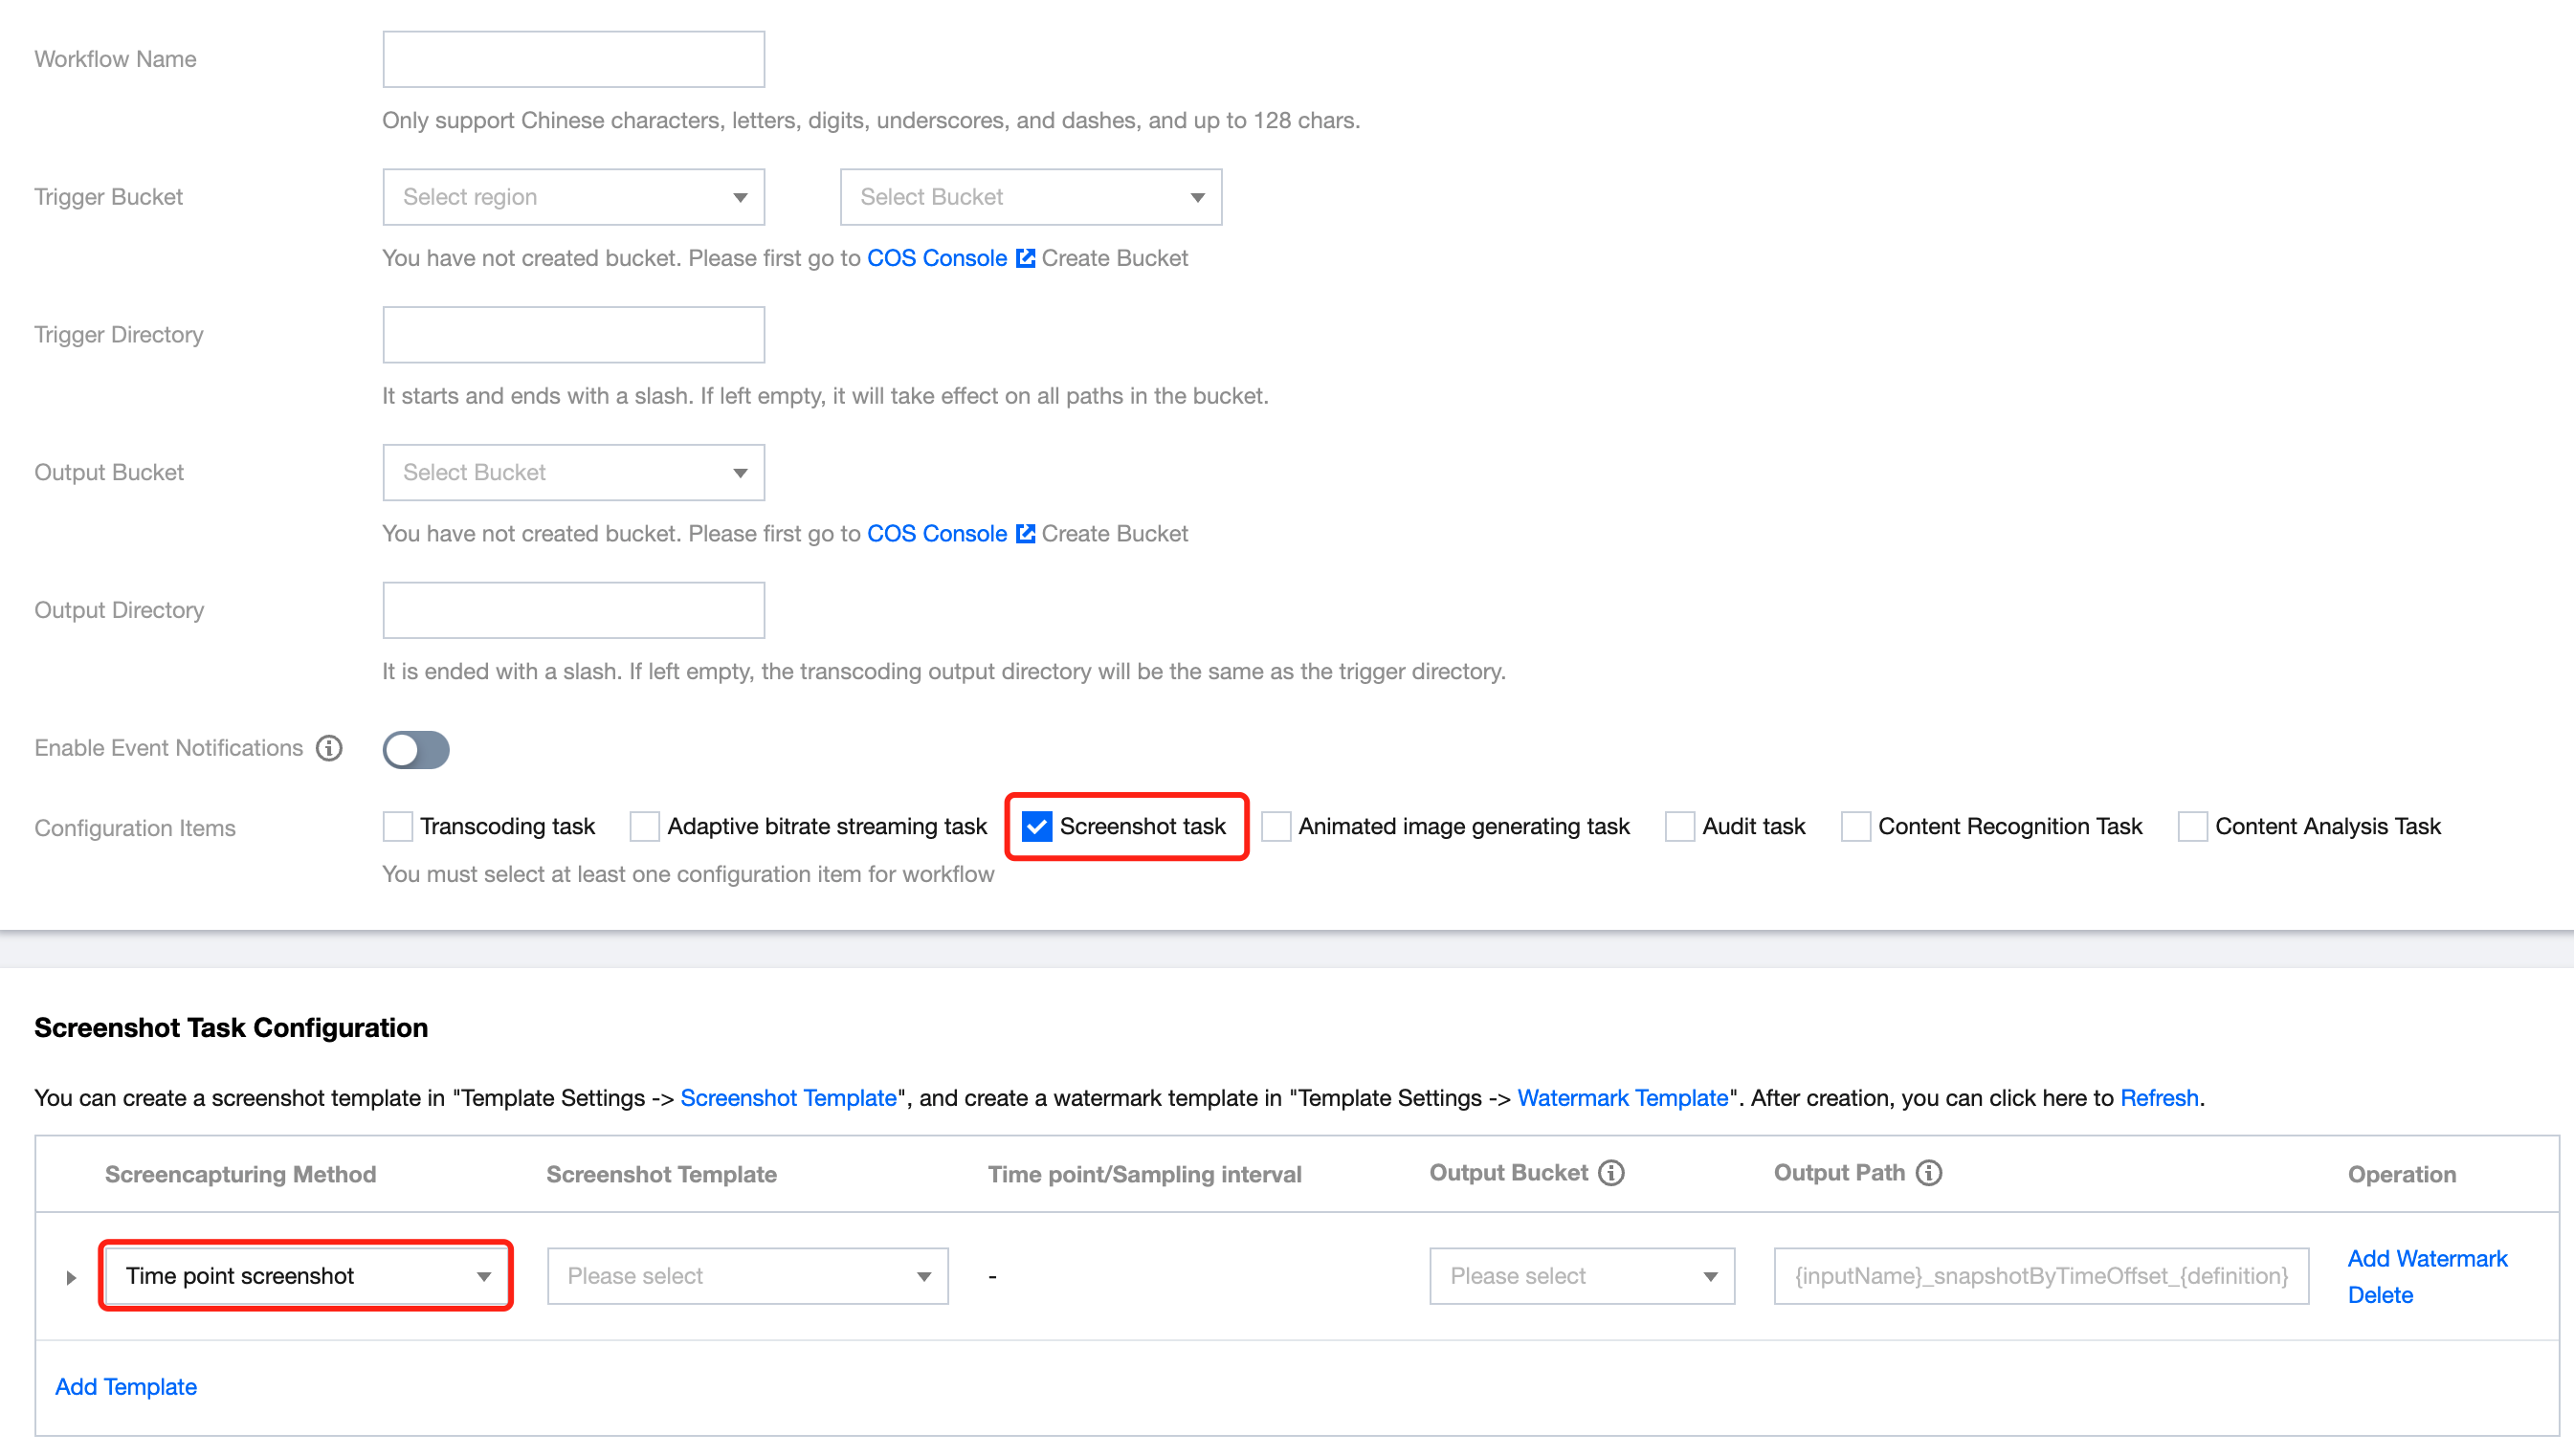The height and width of the screenshot is (1456, 2574).
Task: Open the Watermark Template link
Action: [x=1622, y=1098]
